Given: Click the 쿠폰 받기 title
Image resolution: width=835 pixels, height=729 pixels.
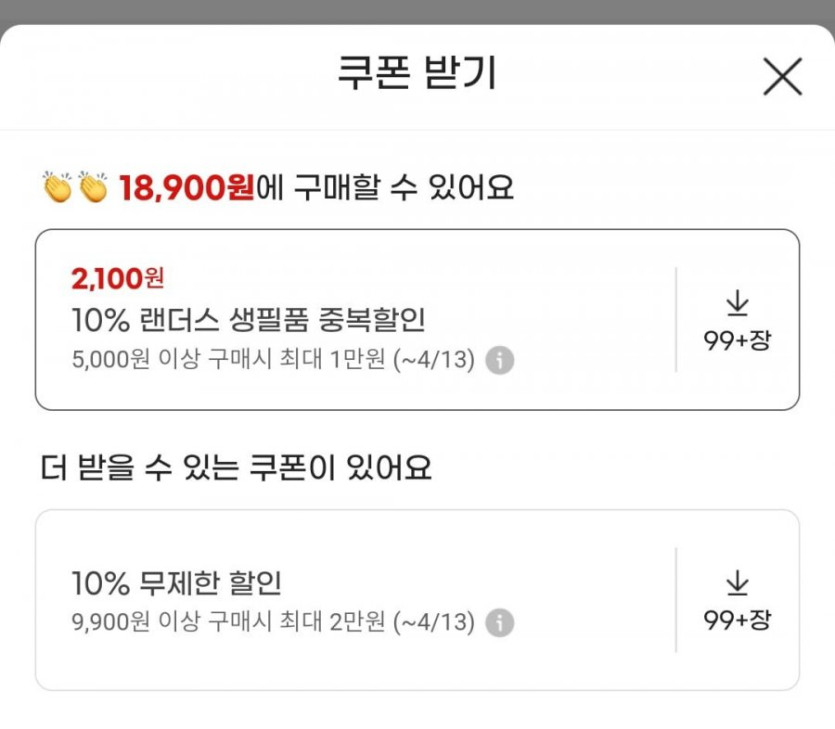Looking at the screenshot, I should (416, 75).
